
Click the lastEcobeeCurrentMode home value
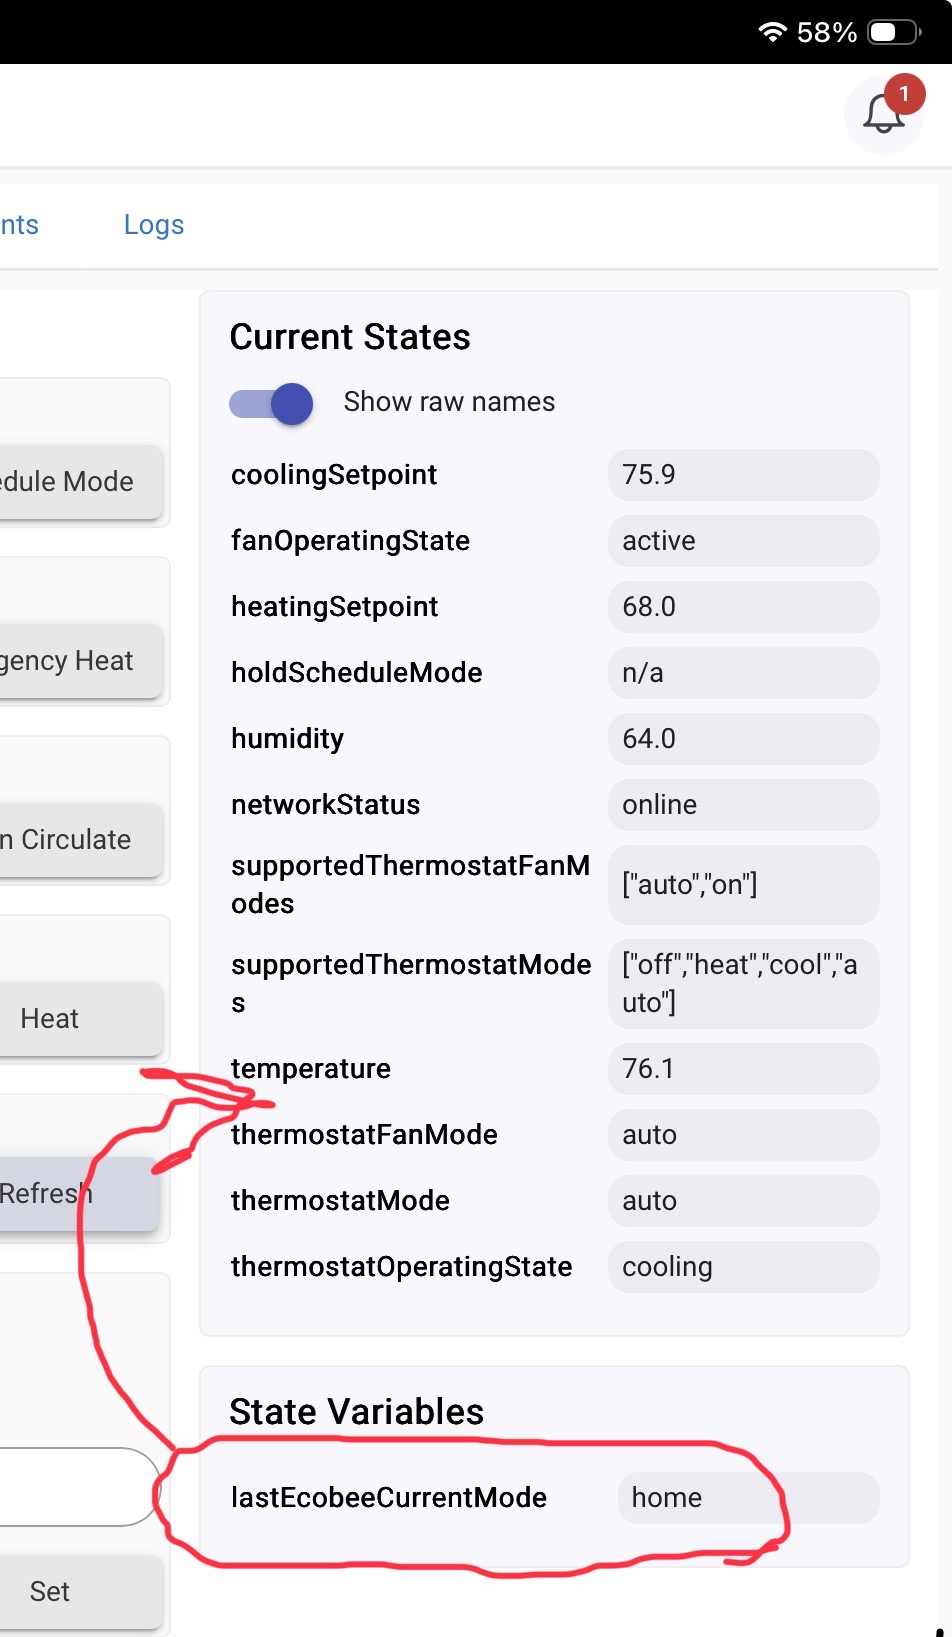[747, 1498]
